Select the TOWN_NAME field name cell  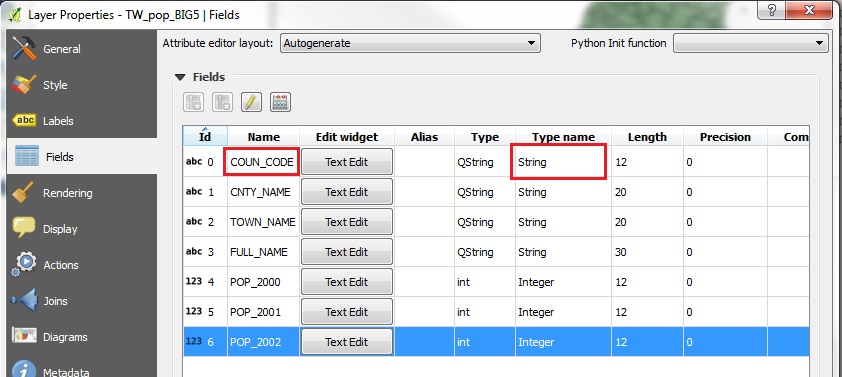click(263, 222)
